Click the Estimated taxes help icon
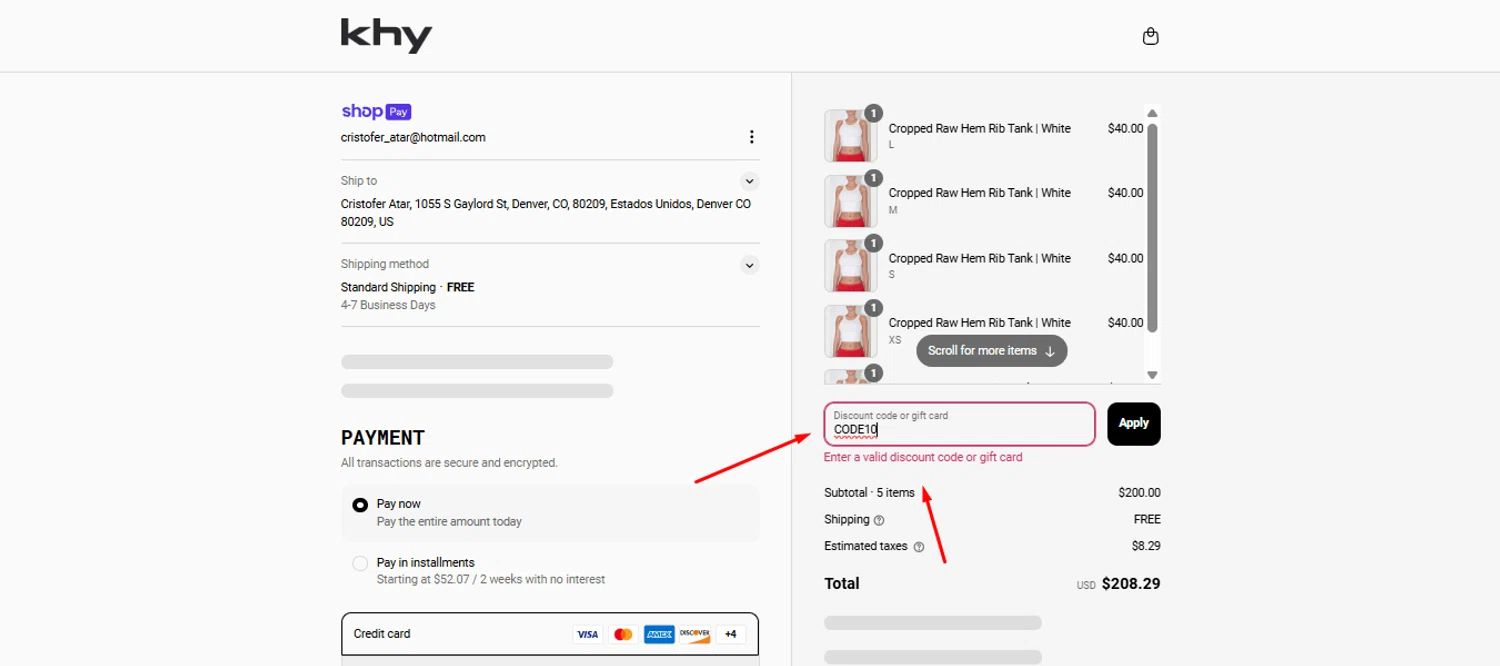 [918, 547]
